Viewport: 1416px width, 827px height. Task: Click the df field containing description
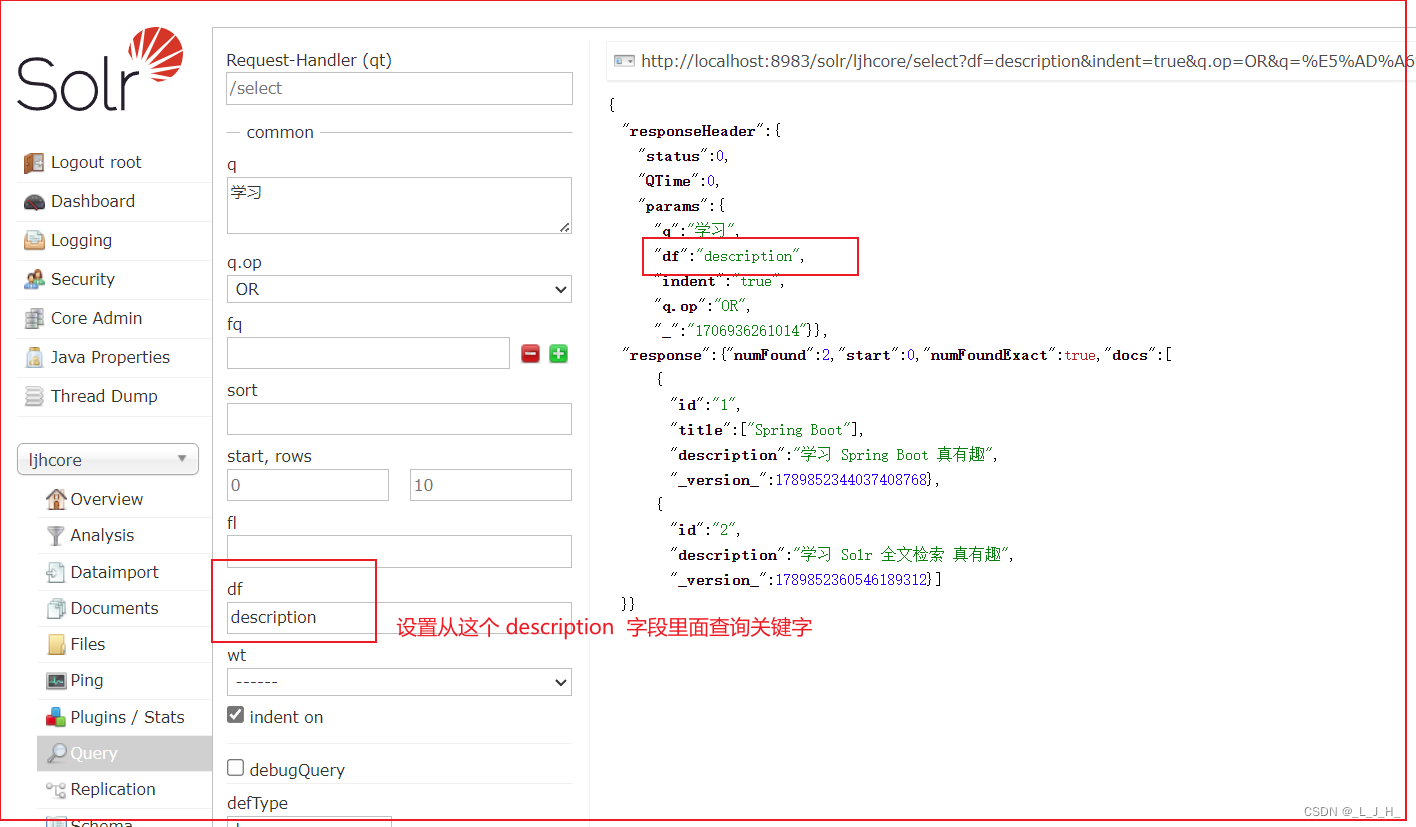[x=399, y=617]
